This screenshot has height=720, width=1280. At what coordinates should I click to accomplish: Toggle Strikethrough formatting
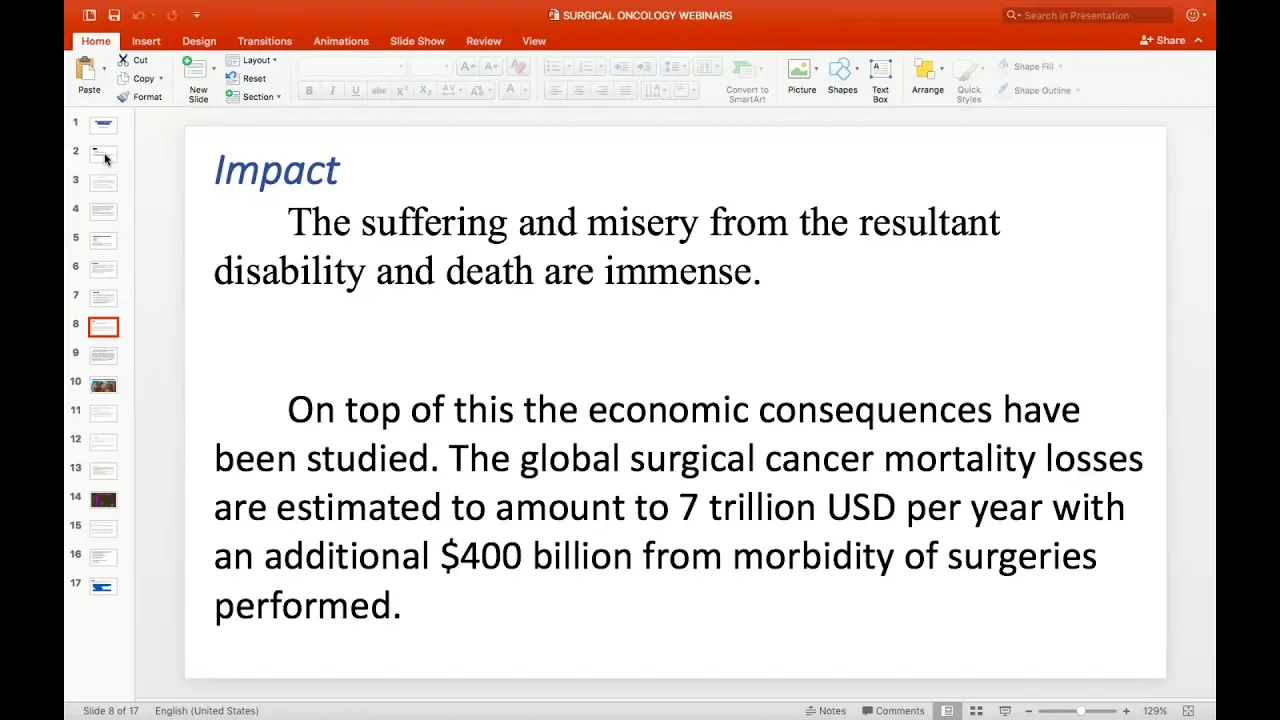(379, 90)
